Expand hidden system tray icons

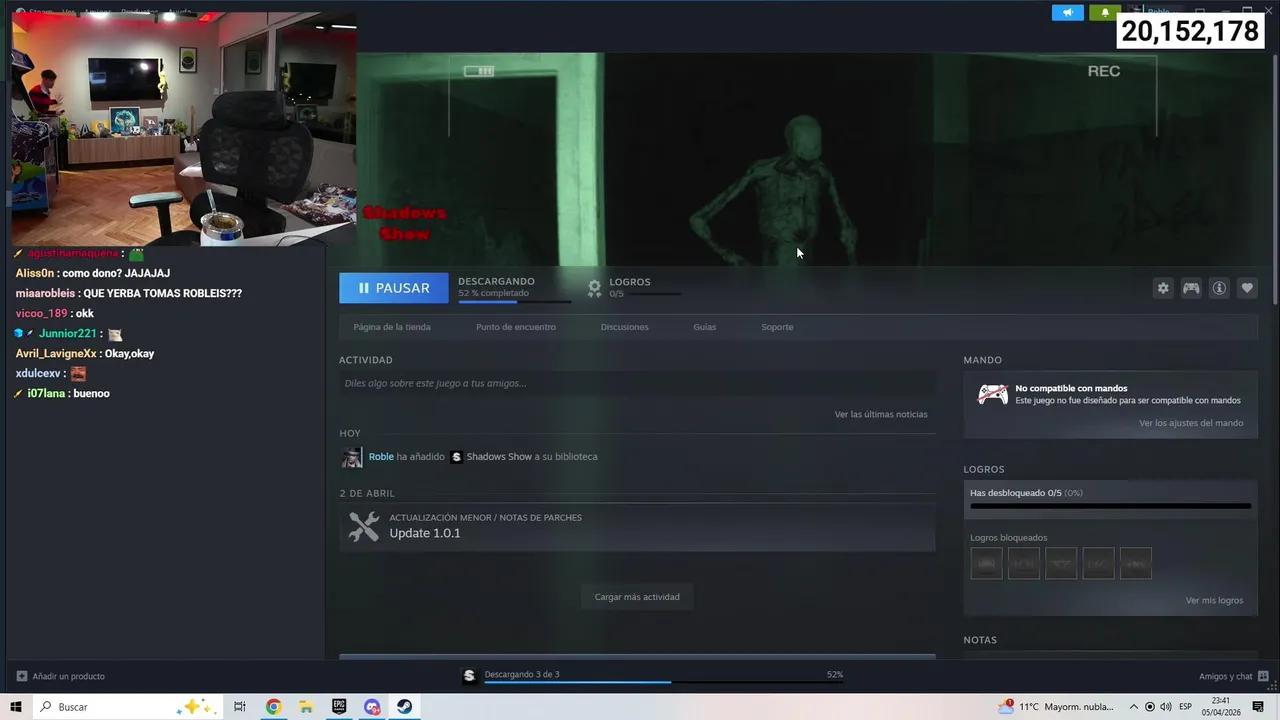[1133, 707]
